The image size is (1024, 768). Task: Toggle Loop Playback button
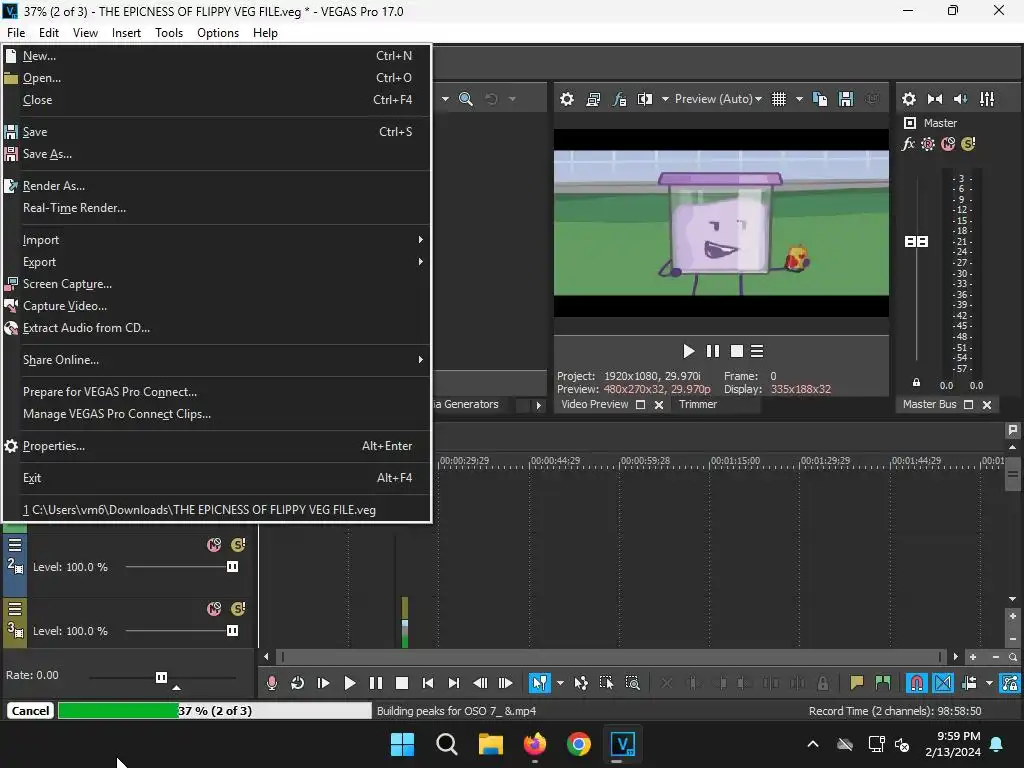click(297, 683)
